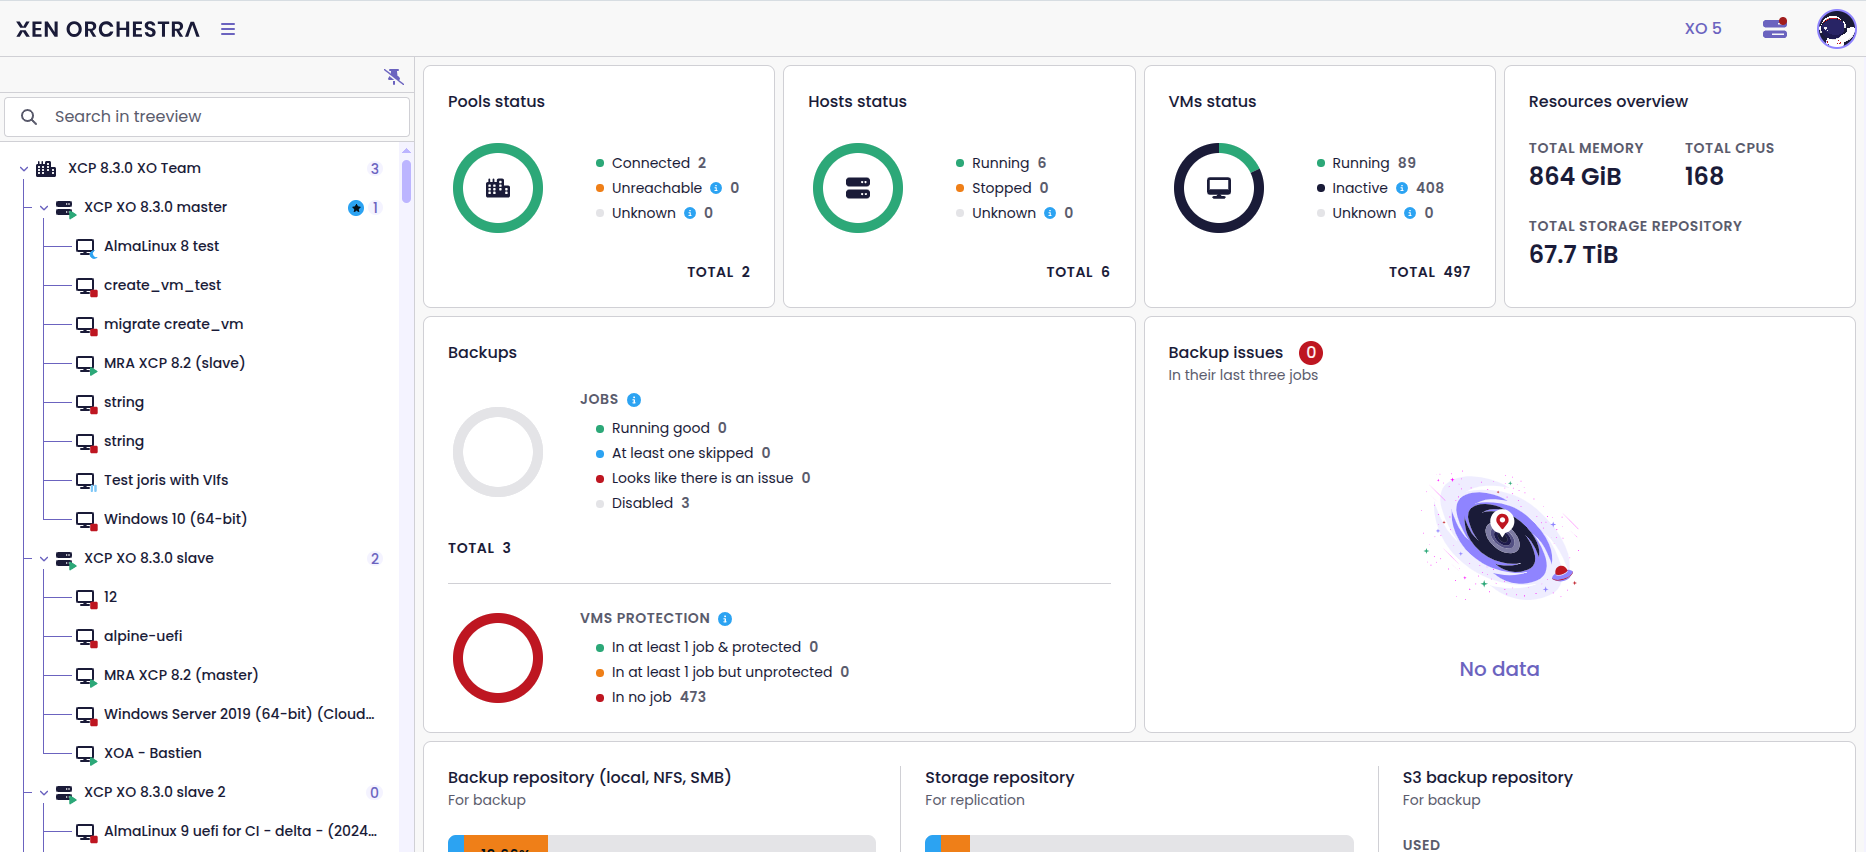Click the 'Running good 0' backup jobs entry
This screenshot has height=852, width=1866.
[662, 428]
